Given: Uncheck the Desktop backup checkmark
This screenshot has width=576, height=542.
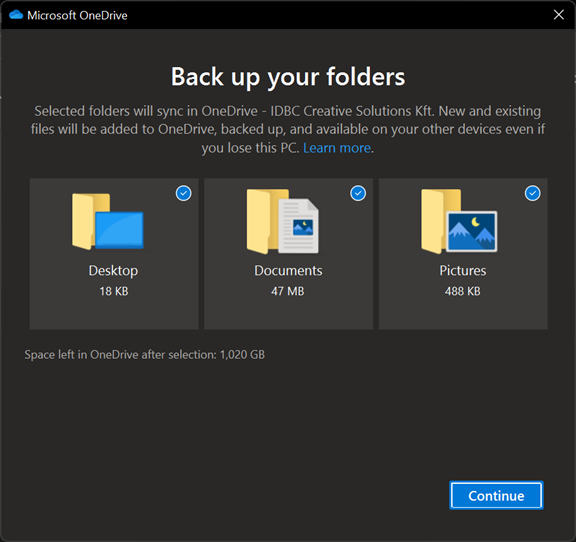Looking at the screenshot, I should click(x=184, y=193).
